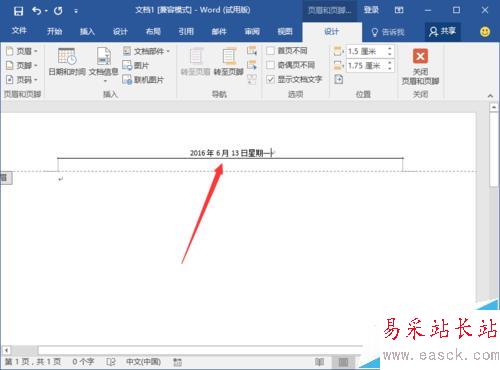Collapse the ribbon with the caret arrow

[x=490, y=96]
